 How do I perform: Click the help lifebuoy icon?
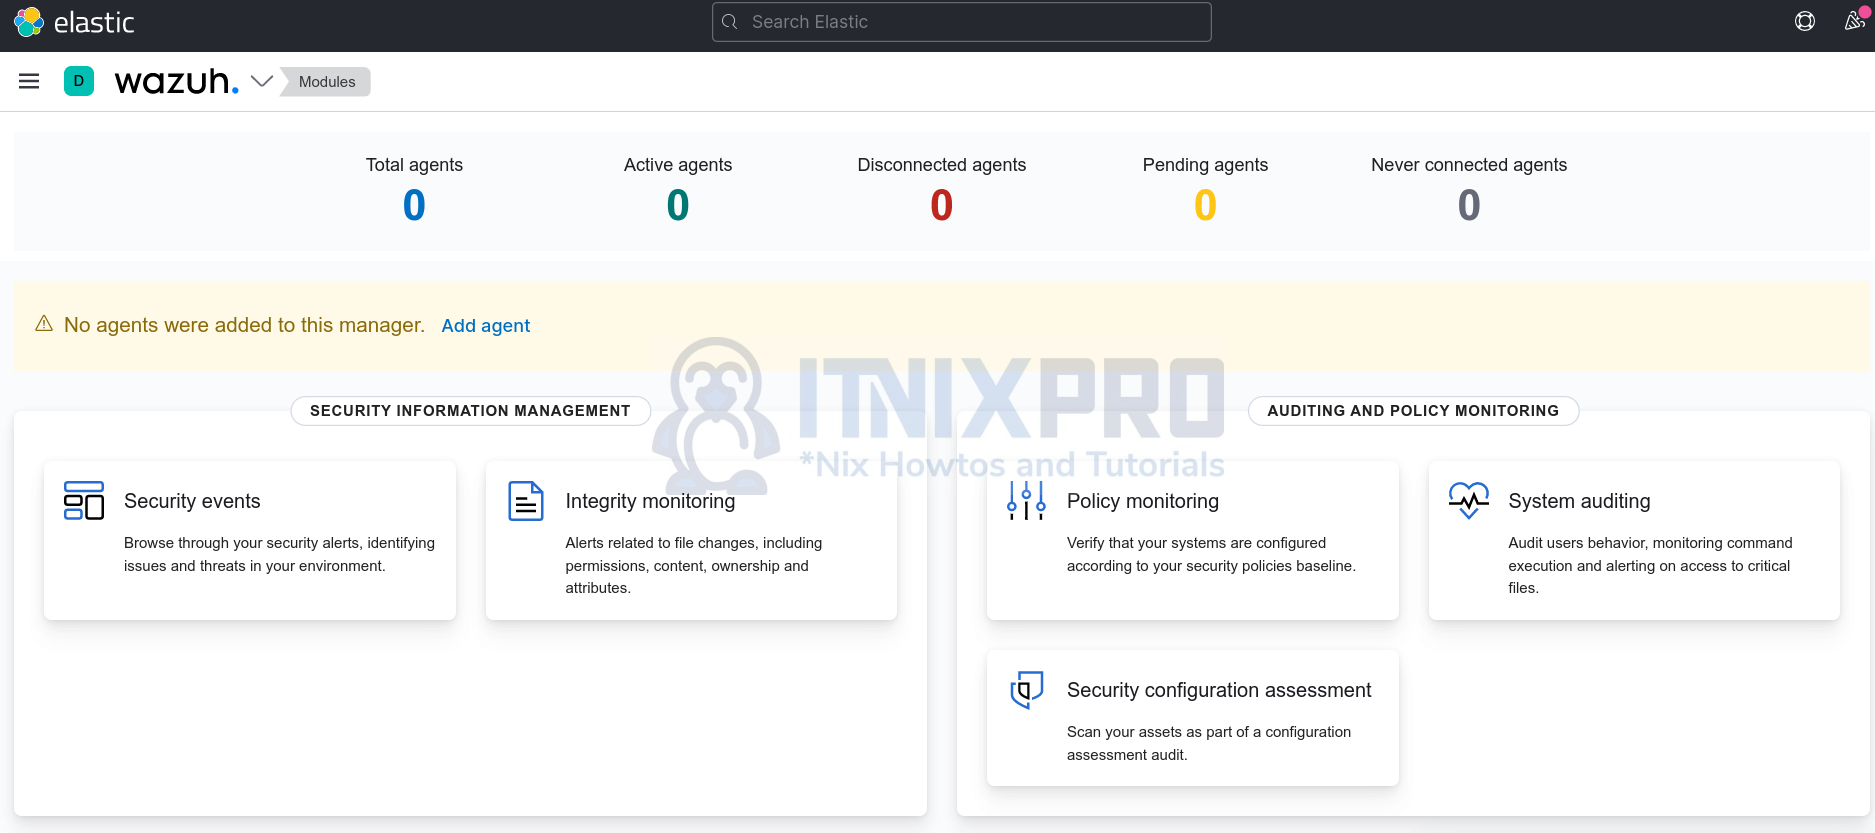[x=1804, y=22]
